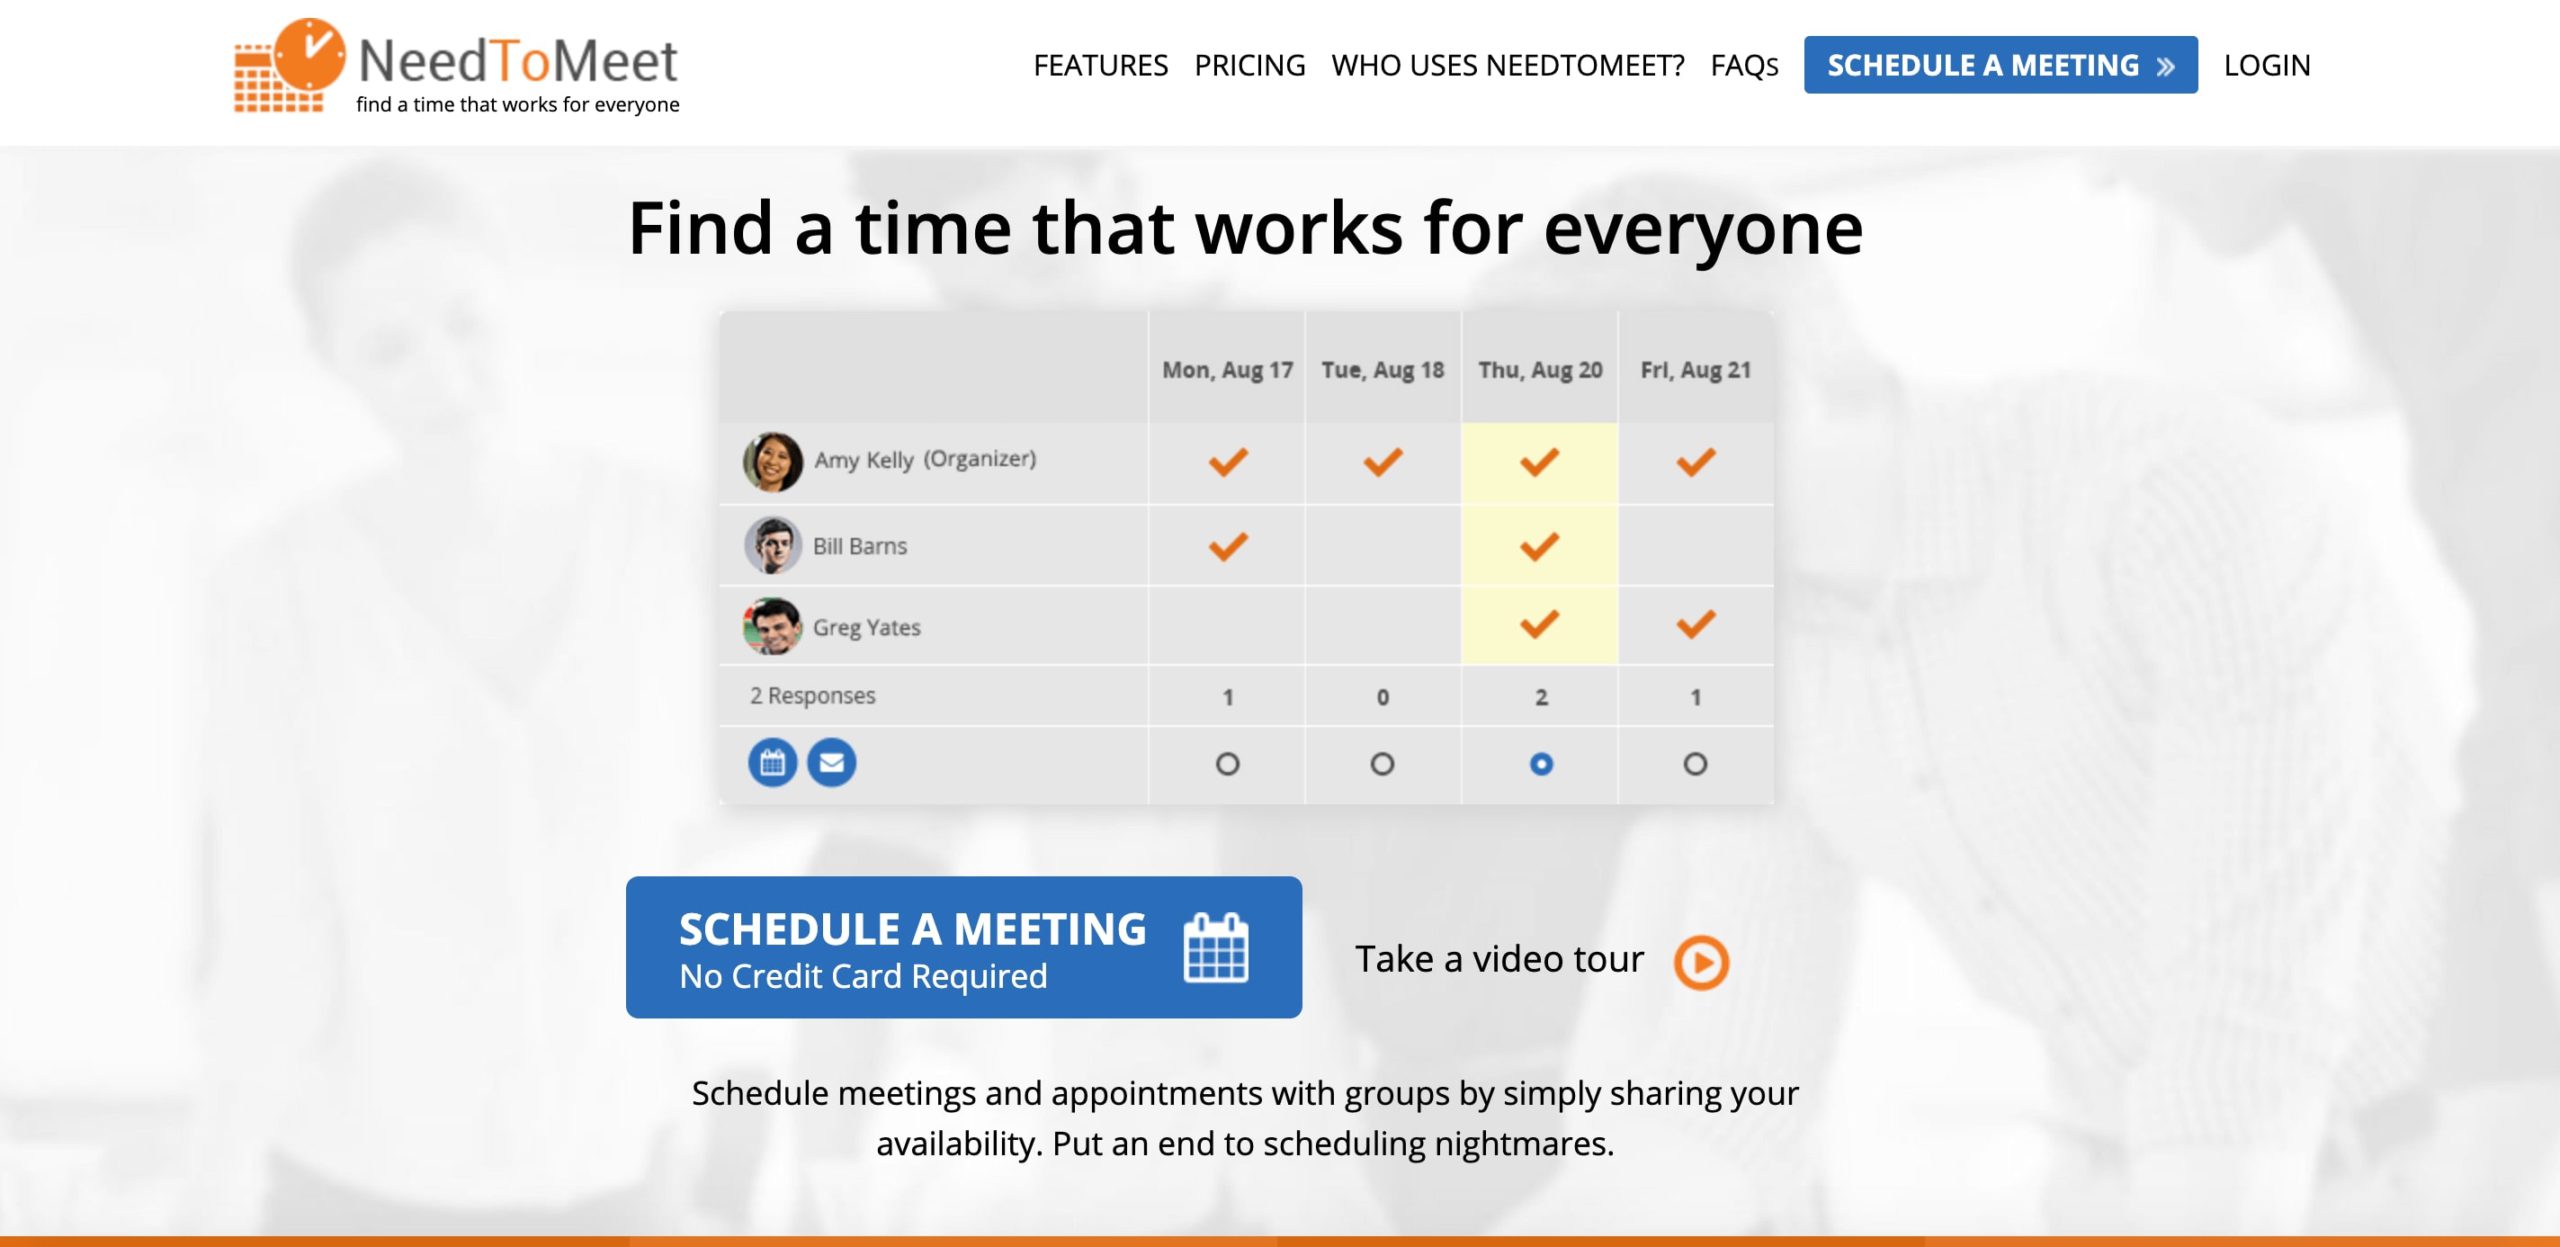Click the blue email envelope icon
This screenshot has height=1247, width=2560.
[x=832, y=763]
